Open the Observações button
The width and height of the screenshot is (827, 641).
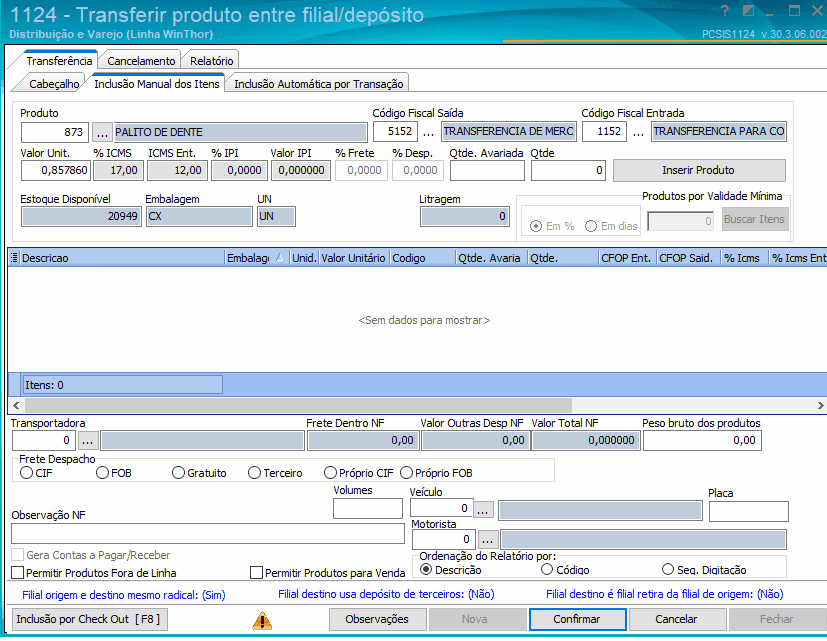click(x=377, y=619)
